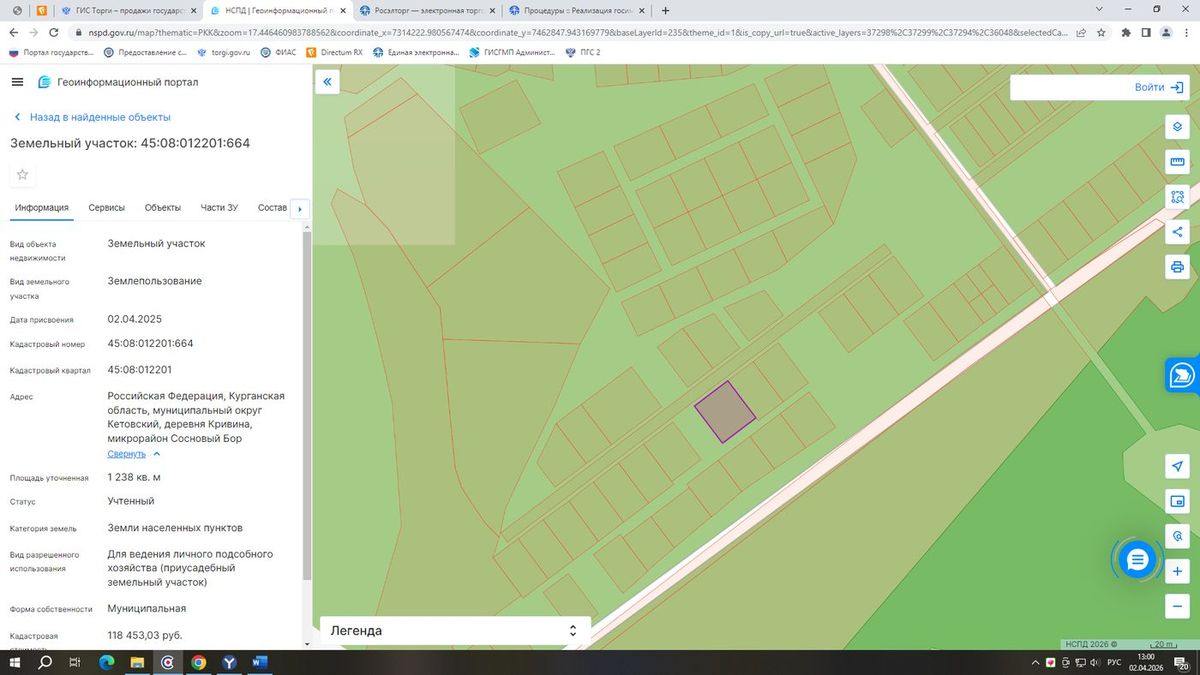Click the status value Учтенный
Viewport: 1200px width, 675px height.
coord(131,501)
